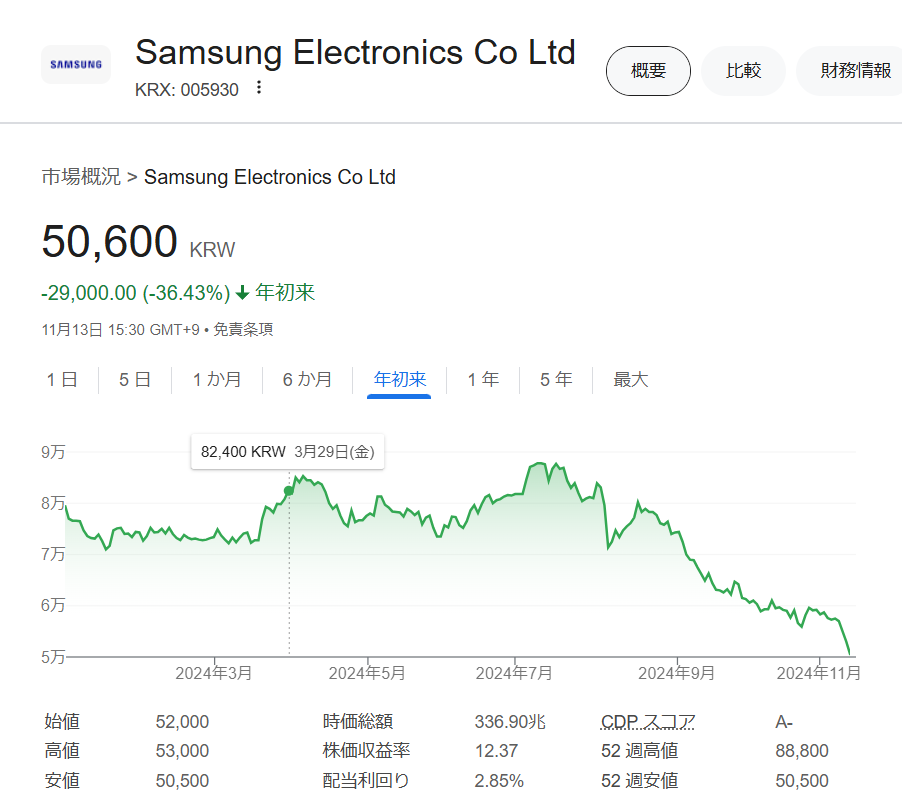Select the 最大 maximum range
The width and height of the screenshot is (902, 793).
click(x=630, y=380)
